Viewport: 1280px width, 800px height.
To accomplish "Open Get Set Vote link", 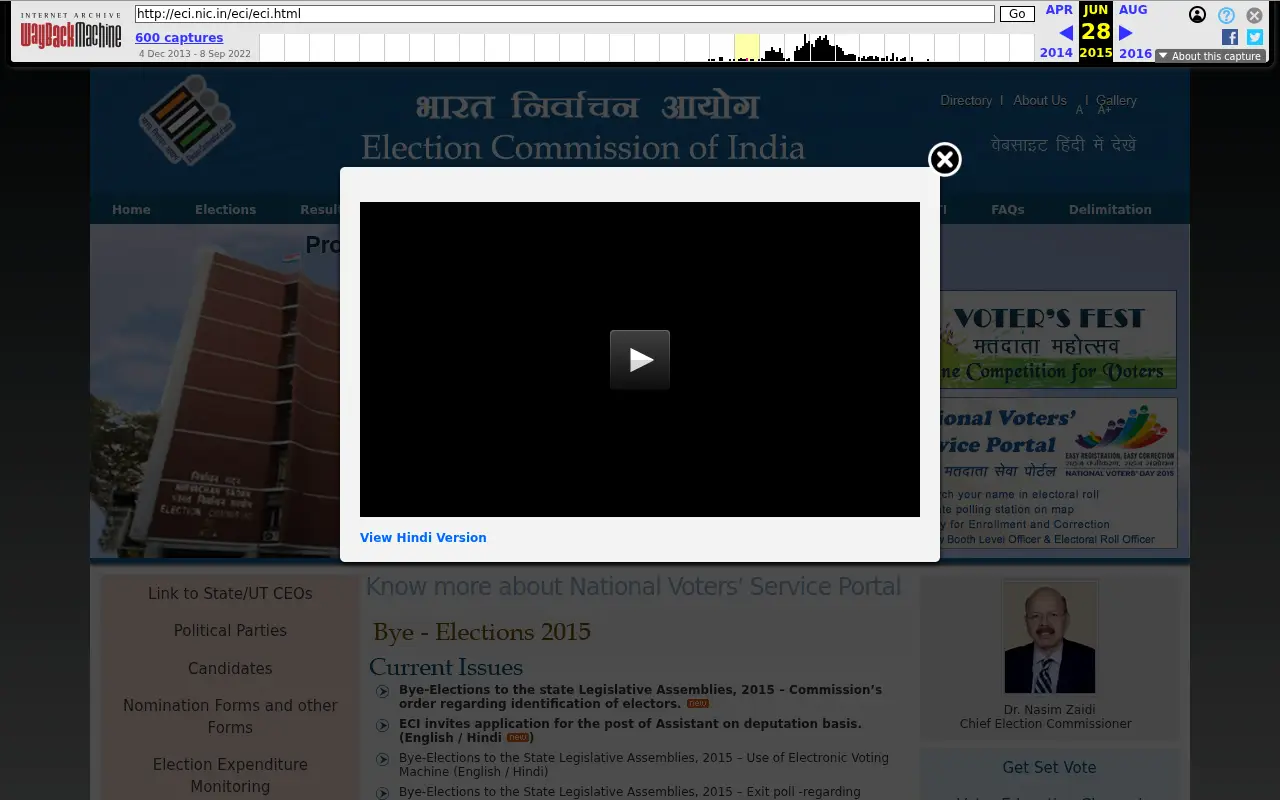I will [1049, 767].
